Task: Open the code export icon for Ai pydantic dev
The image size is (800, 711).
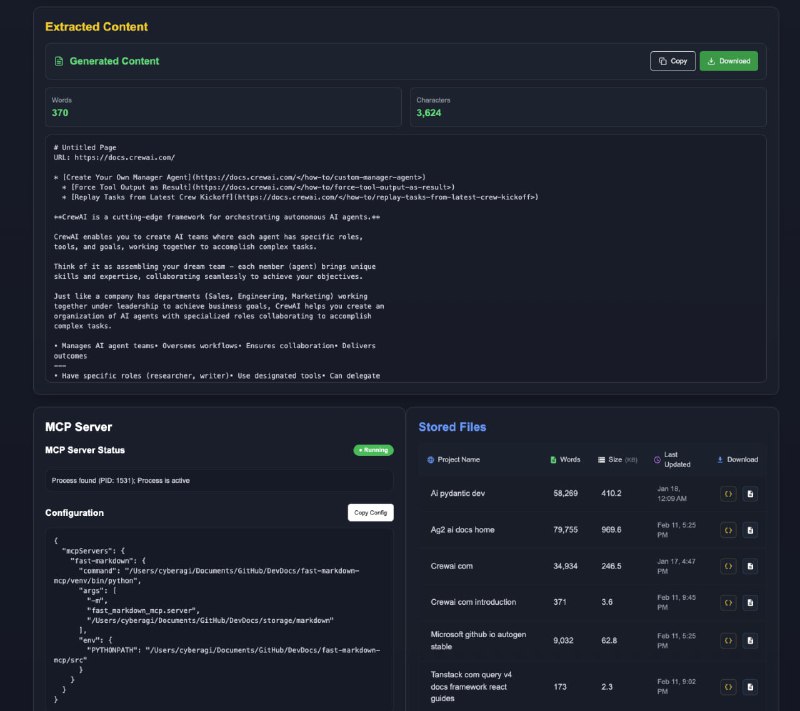Action: pos(728,493)
